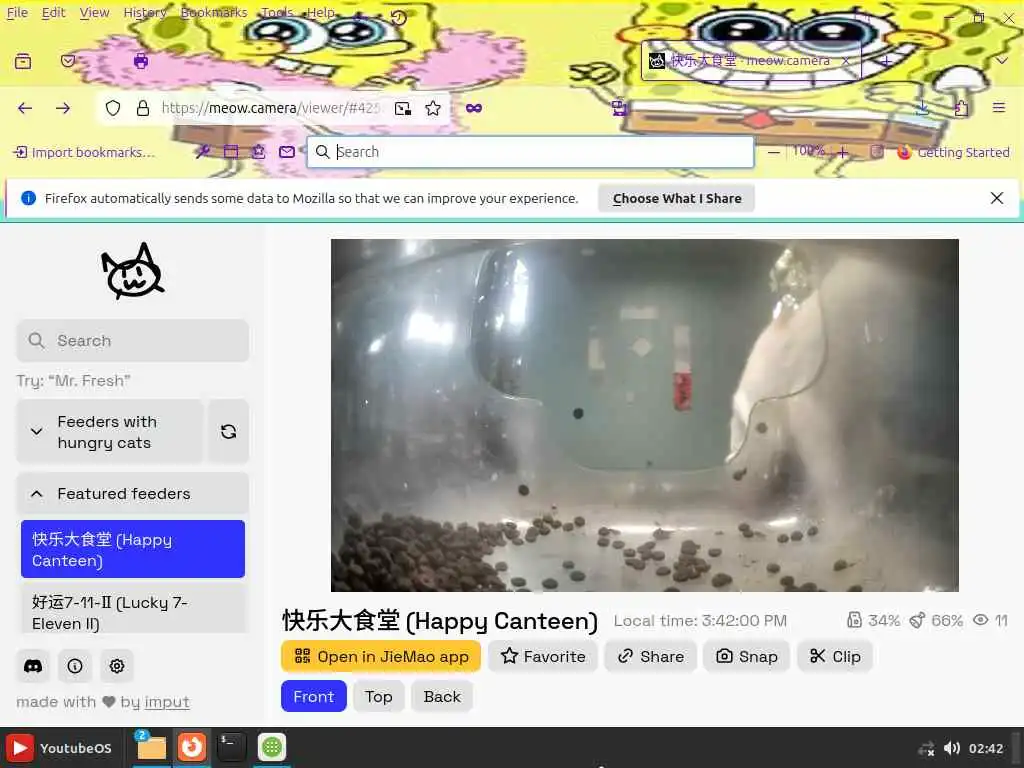Image resolution: width=1024 pixels, height=768 pixels.
Task: Click the volume speaker tray icon
Action: click(x=952, y=748)
